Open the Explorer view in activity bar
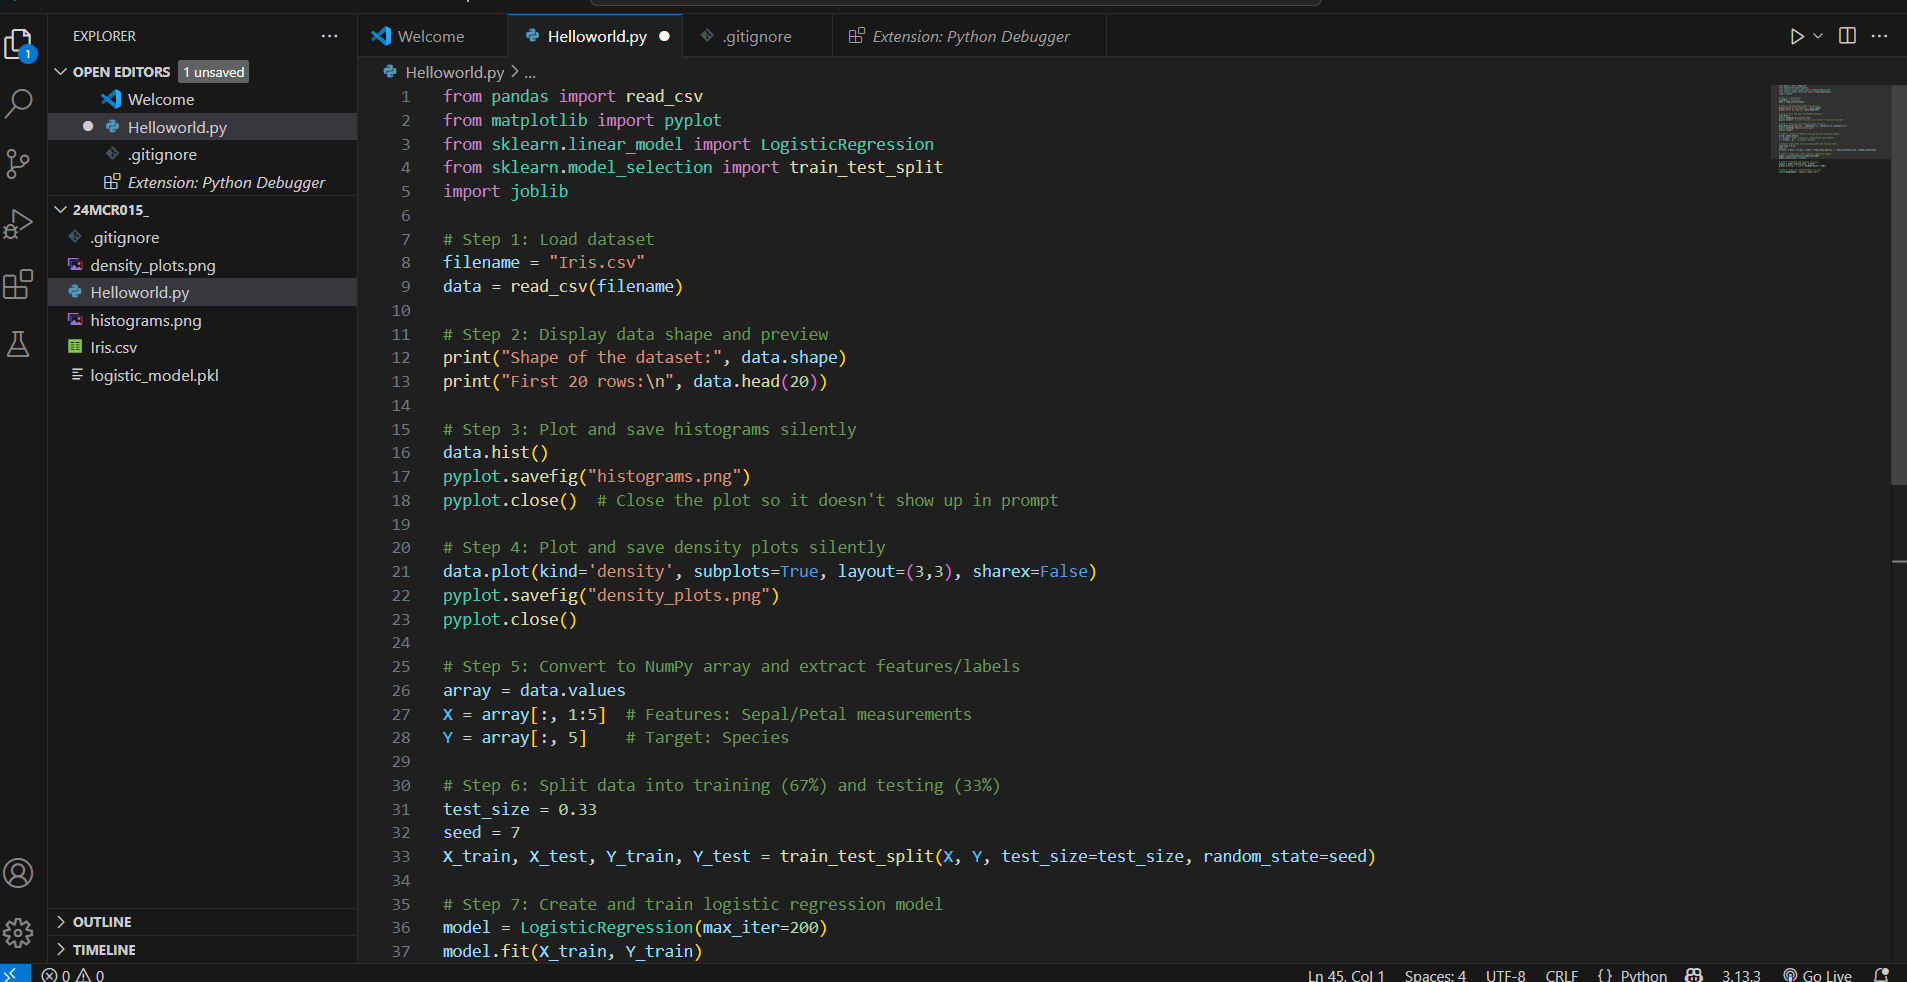 19,45
